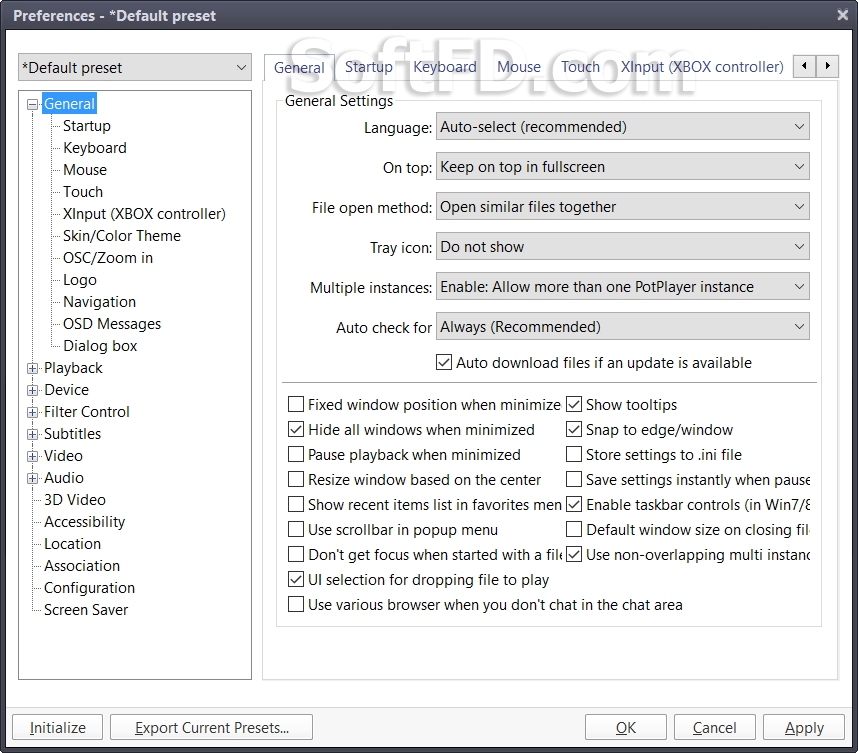Expand the Device tree node
Viewport: 858px width, 753px height.
(x=33, y=390)
